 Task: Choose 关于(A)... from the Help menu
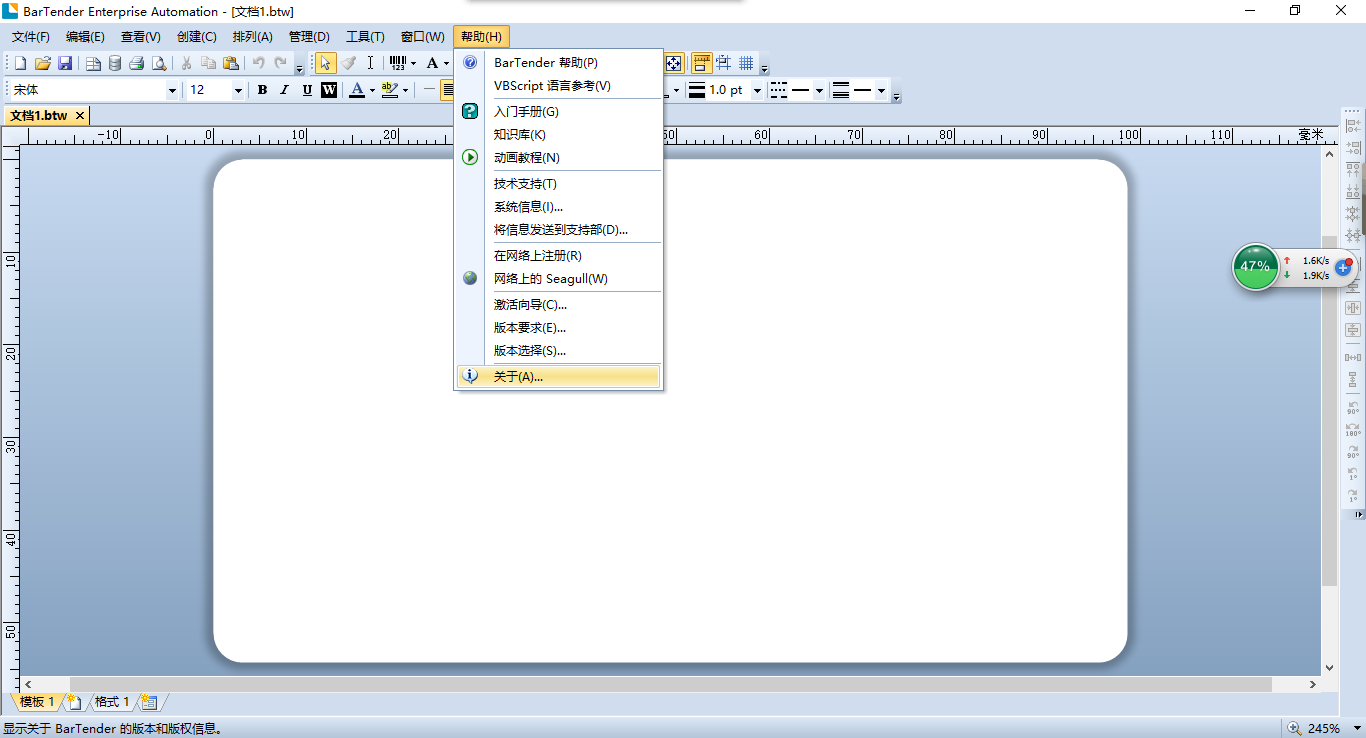[x=518, y=377]
